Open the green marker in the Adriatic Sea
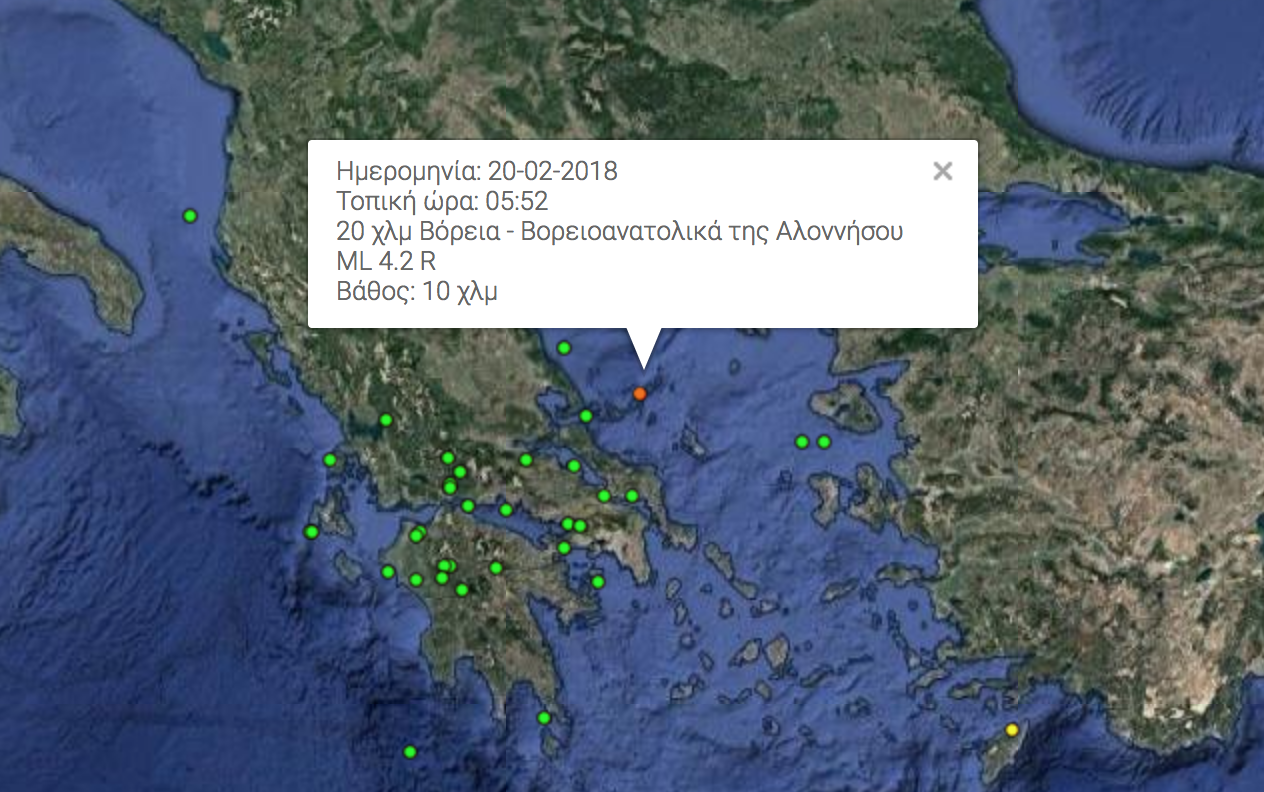Screen dimensions: 1264x792 (x=190, y=216)
